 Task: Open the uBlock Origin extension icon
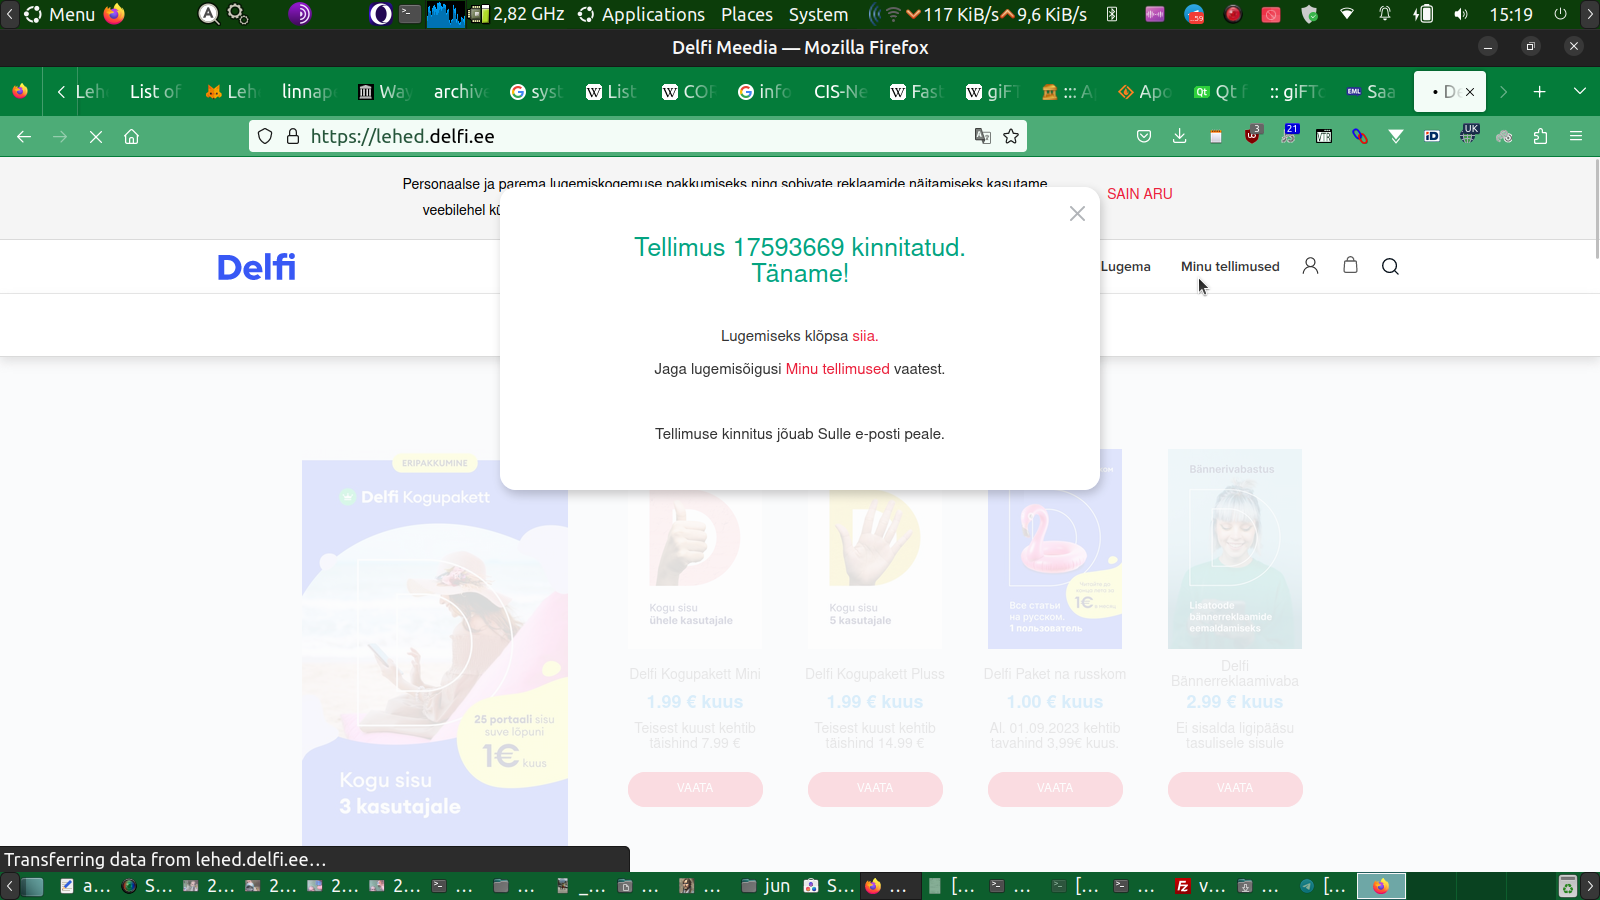(1252, 135)
